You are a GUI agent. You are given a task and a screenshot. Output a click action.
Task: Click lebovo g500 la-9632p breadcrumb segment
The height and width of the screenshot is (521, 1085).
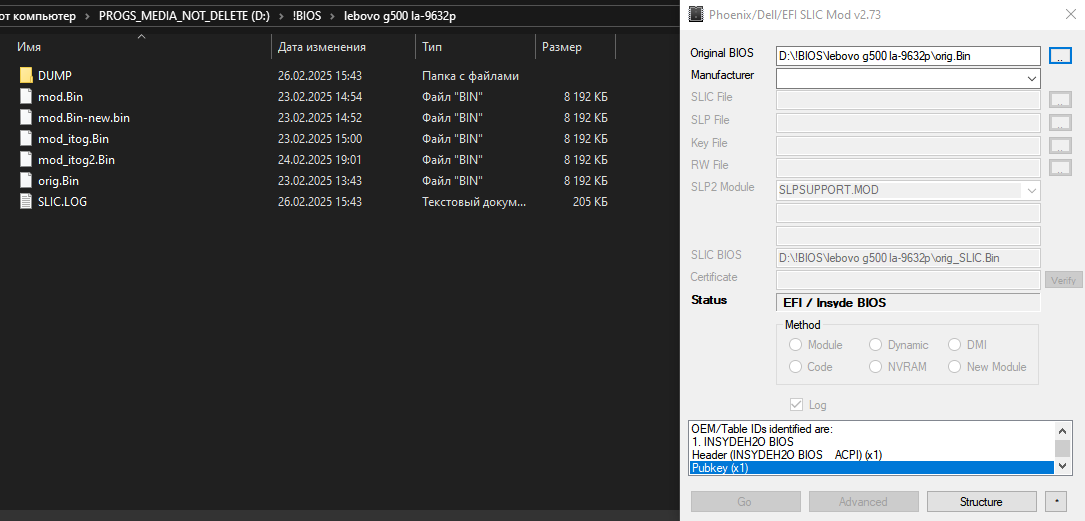point(400,16)
